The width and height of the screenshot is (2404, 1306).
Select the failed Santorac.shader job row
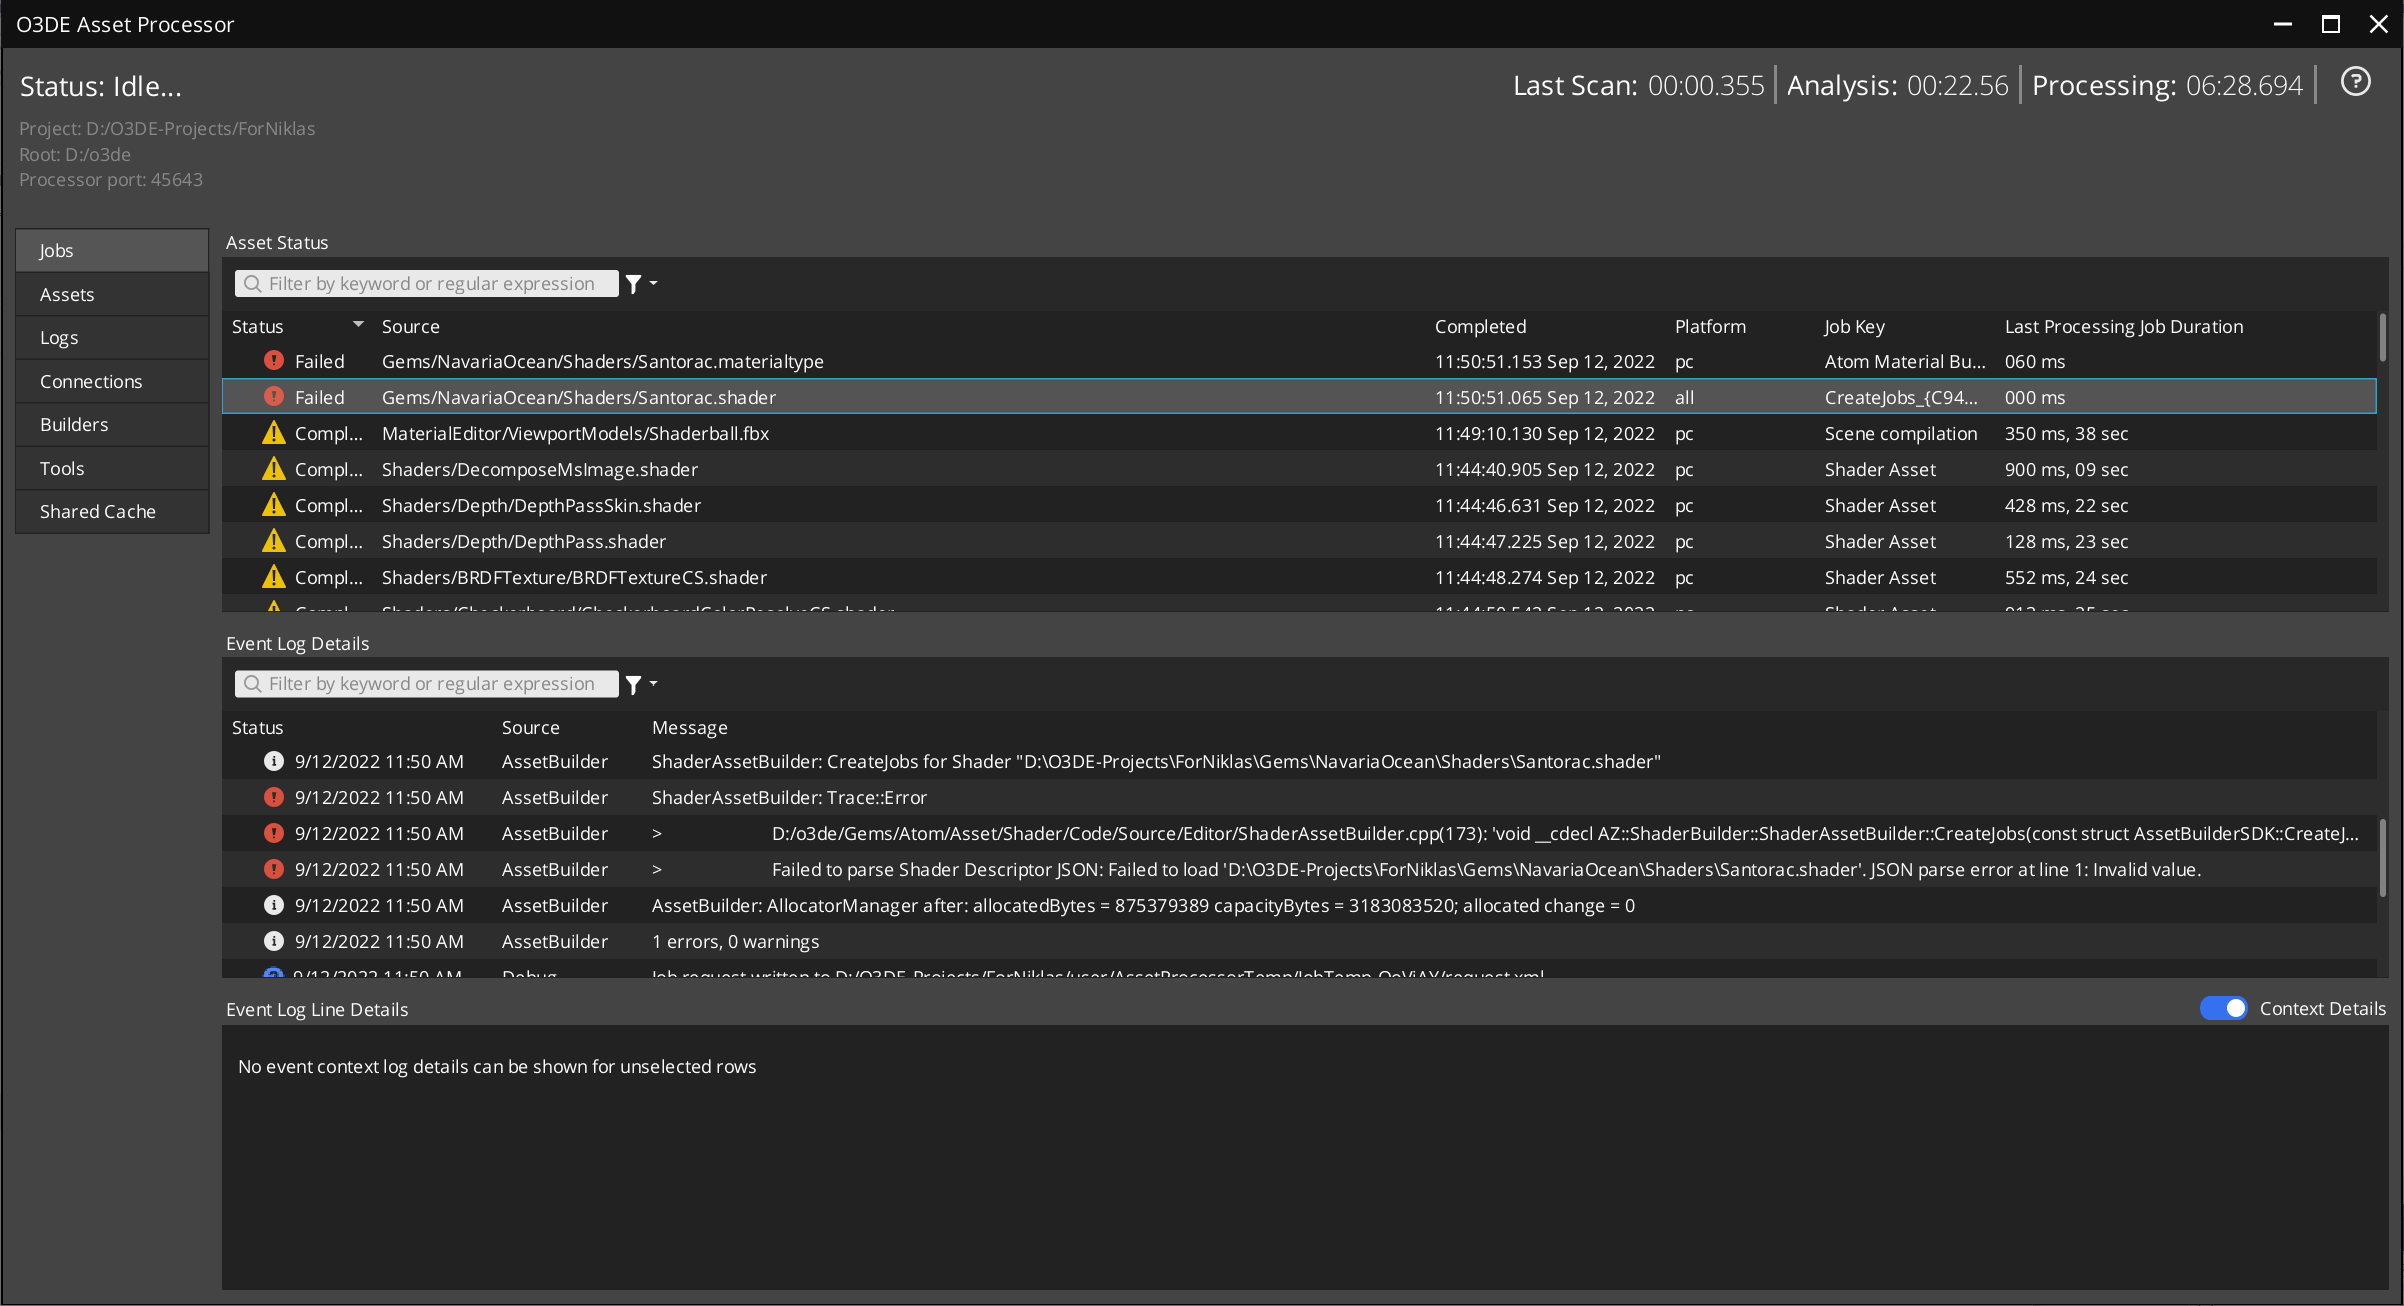click(578, 397)
